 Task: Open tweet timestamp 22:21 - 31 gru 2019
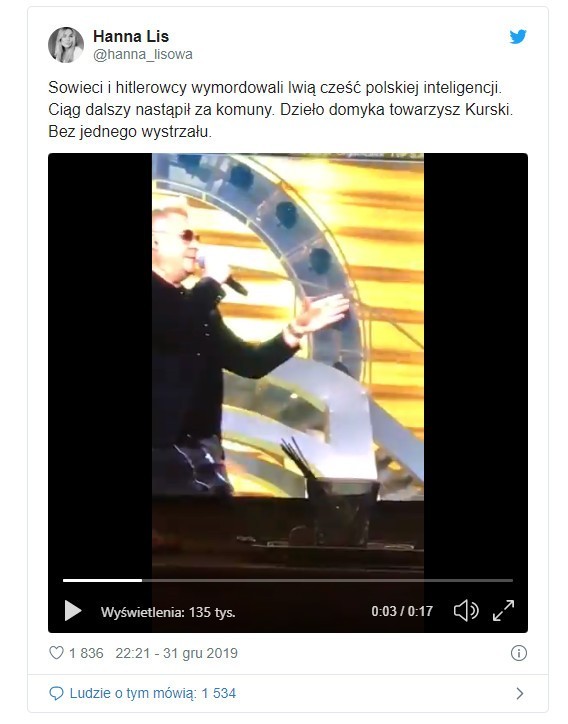coord(176,653)
